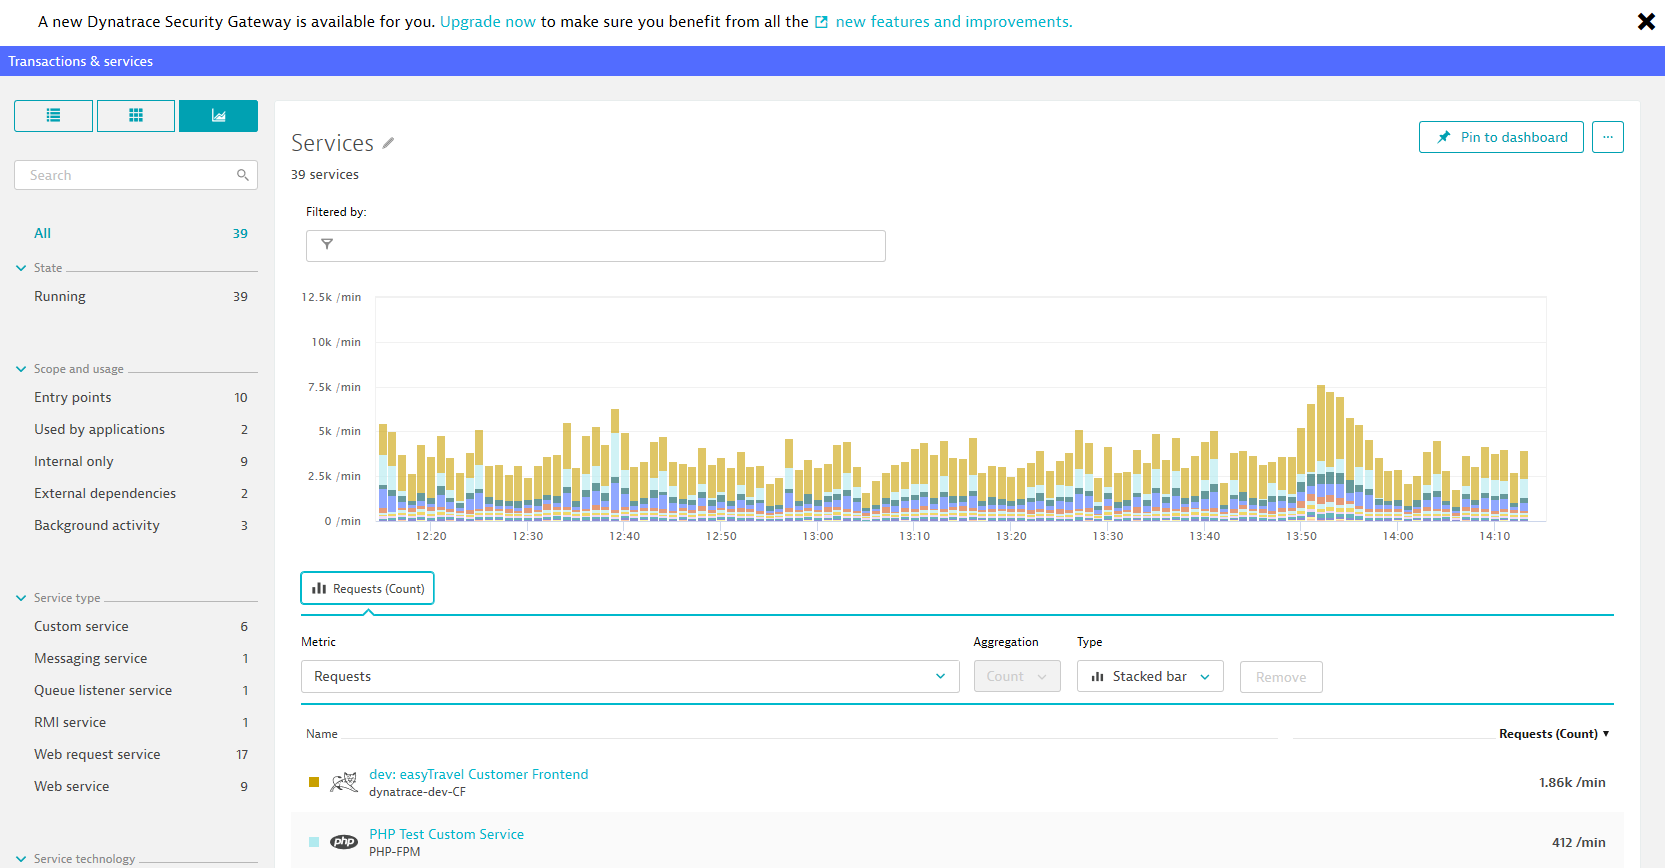Screen dimensions: 1666x868
Task: Collapse the State filter section
Action: click(21, 268)
